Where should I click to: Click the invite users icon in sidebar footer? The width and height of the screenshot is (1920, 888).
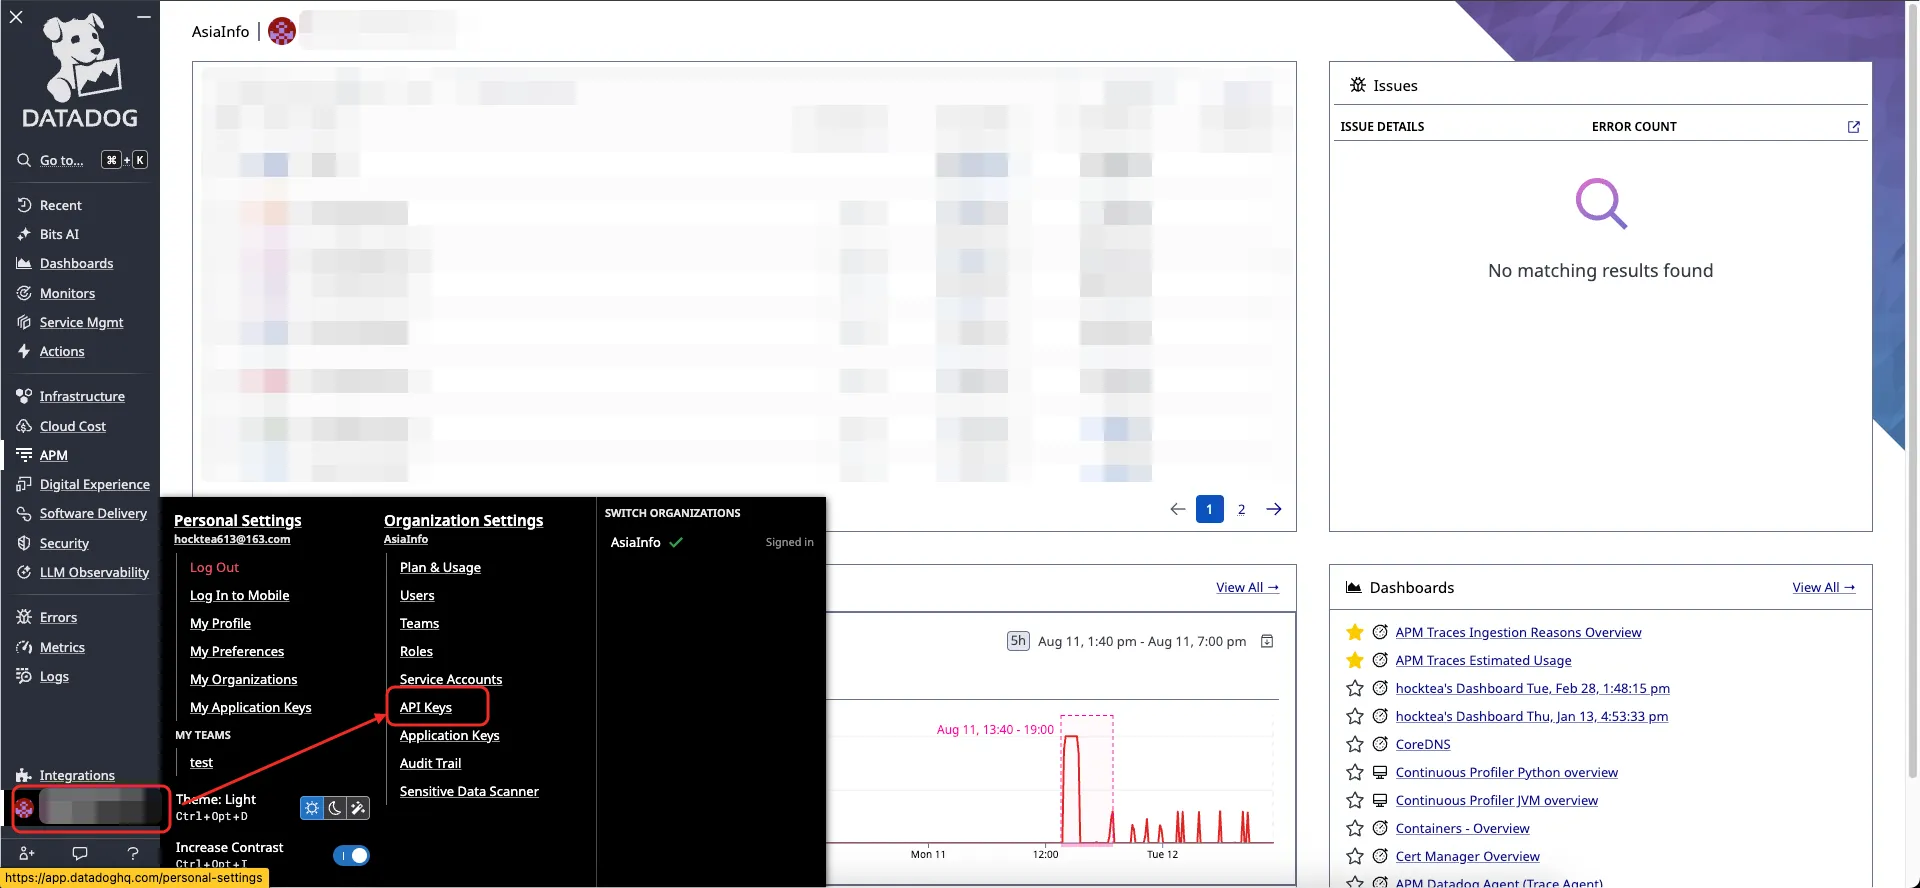(27, 853)
